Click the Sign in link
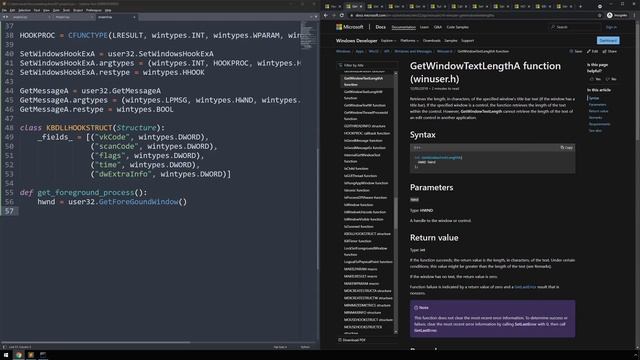This screenshot has height=360, width=640. 611,27
